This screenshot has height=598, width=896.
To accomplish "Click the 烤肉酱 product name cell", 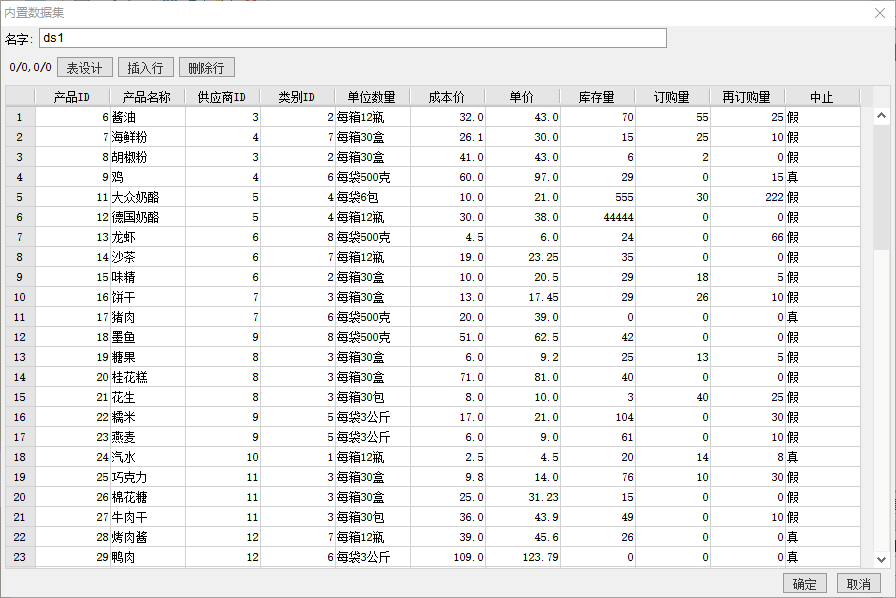I will 147,537.
